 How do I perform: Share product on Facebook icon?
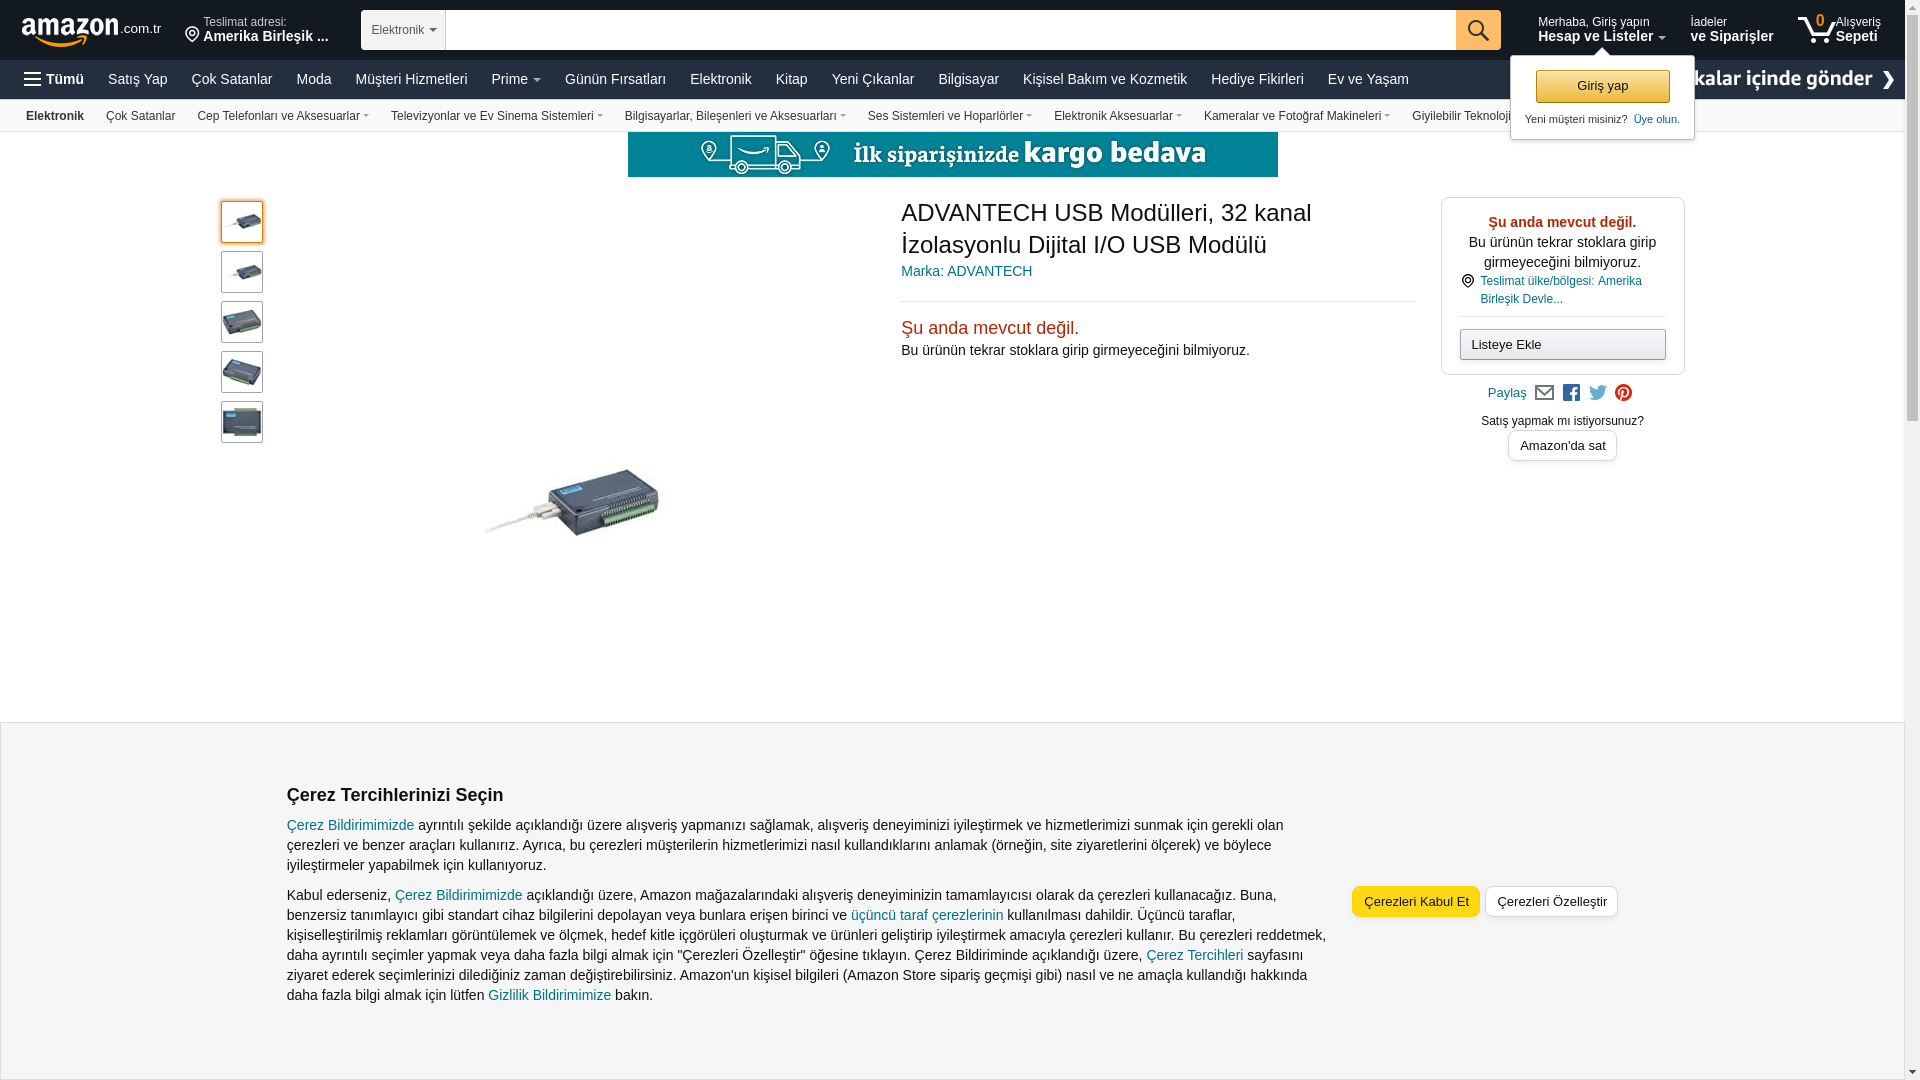1571,393
